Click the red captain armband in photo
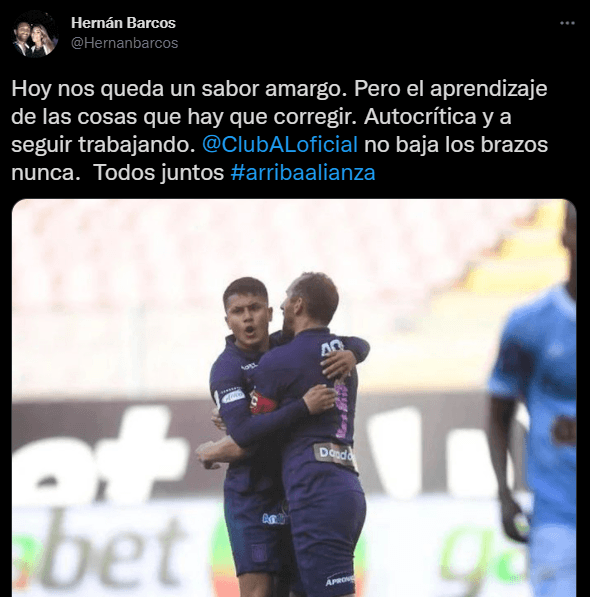The width and height of the screenshot is (590, 597). click(x=262, y=404)
